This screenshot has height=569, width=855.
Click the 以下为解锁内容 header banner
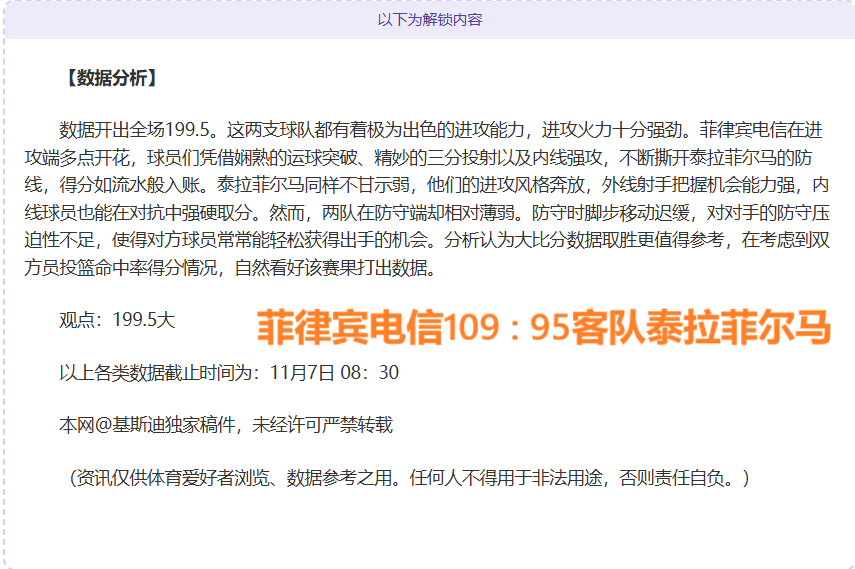429,20
